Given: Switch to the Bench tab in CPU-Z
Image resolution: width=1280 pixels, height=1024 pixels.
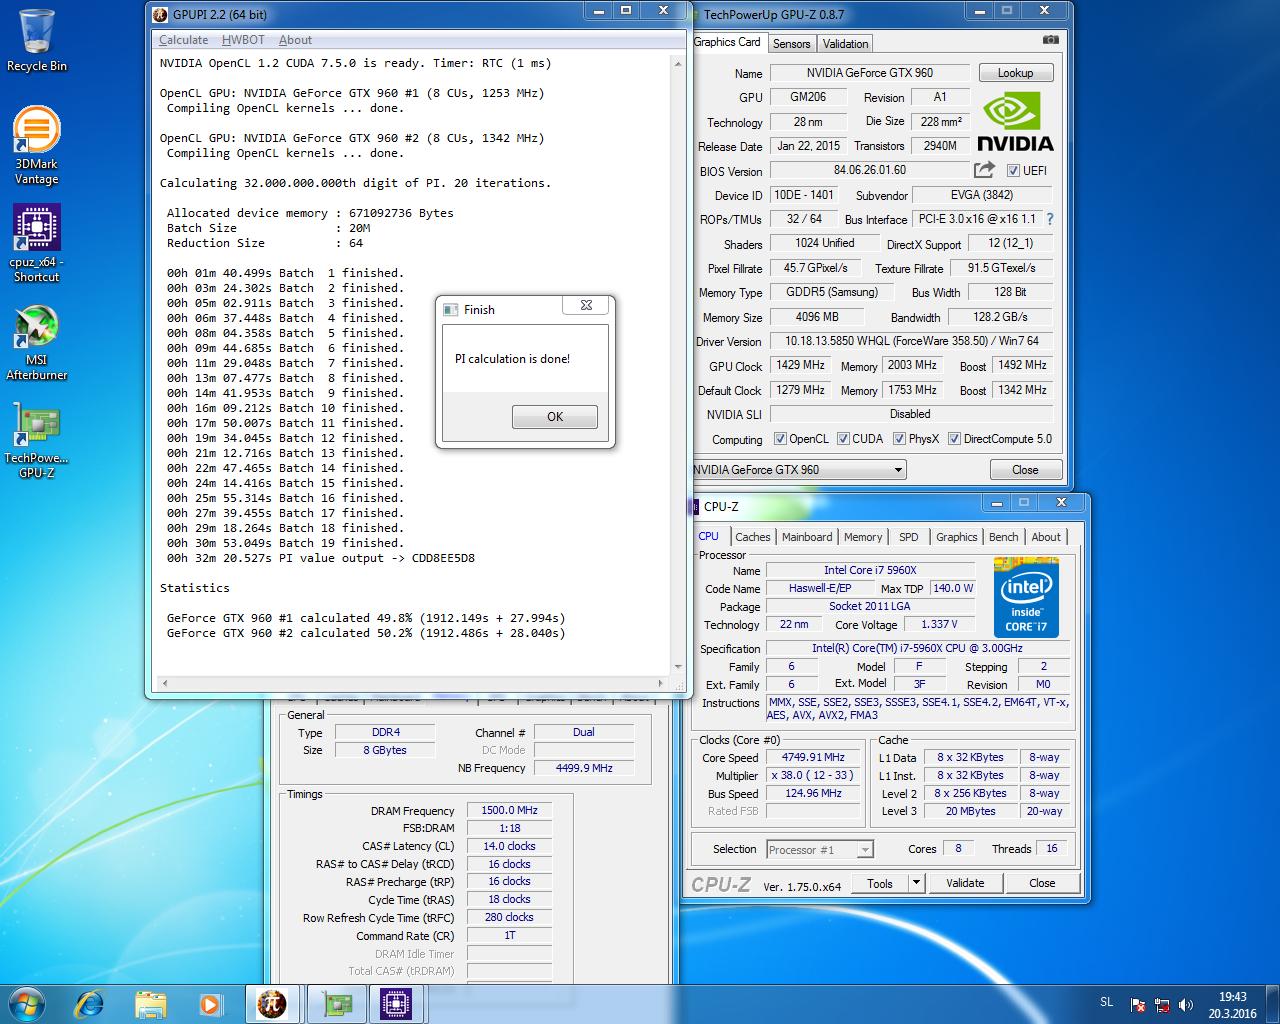Looking at the screenshot, I should pos(1004,537).
